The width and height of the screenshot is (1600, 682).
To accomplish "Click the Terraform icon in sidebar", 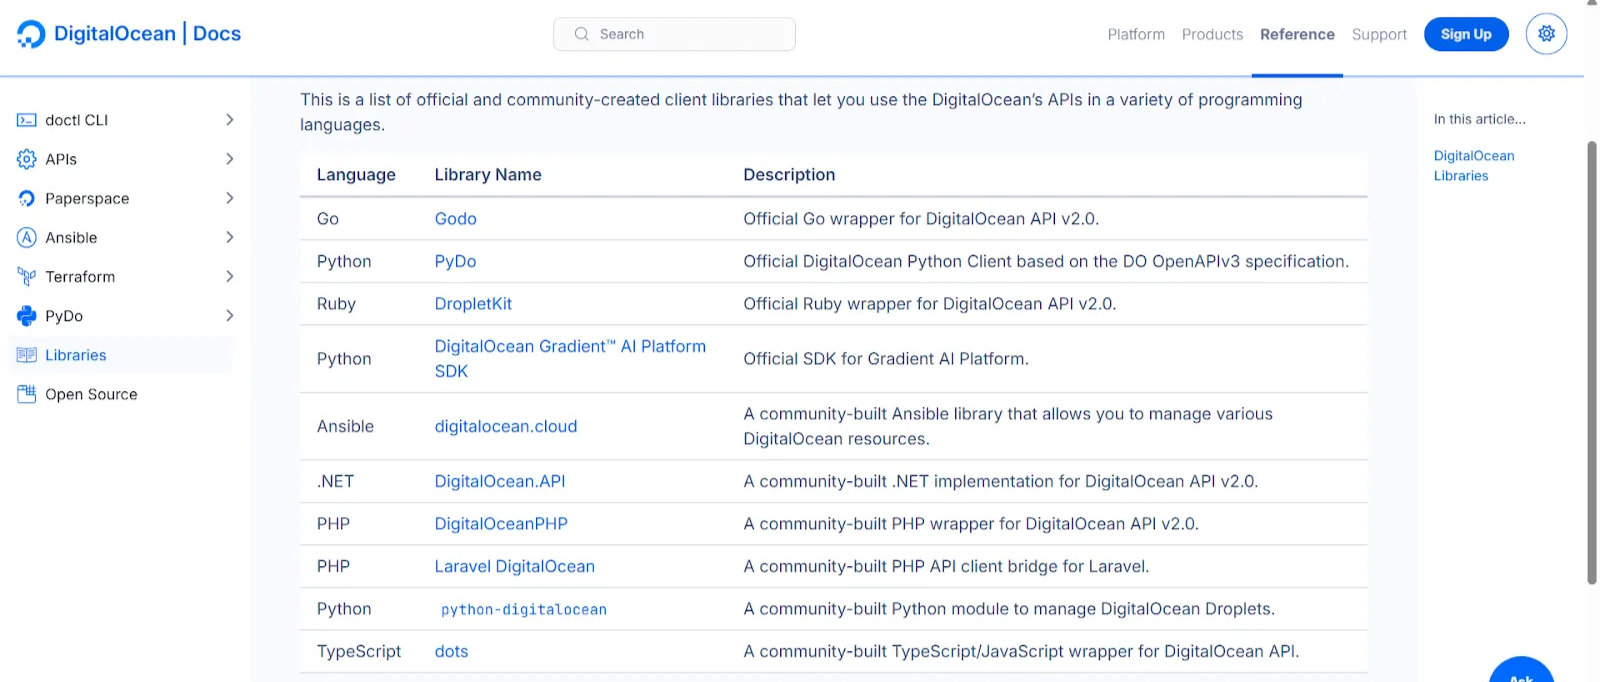I will (x=27, y=276).
